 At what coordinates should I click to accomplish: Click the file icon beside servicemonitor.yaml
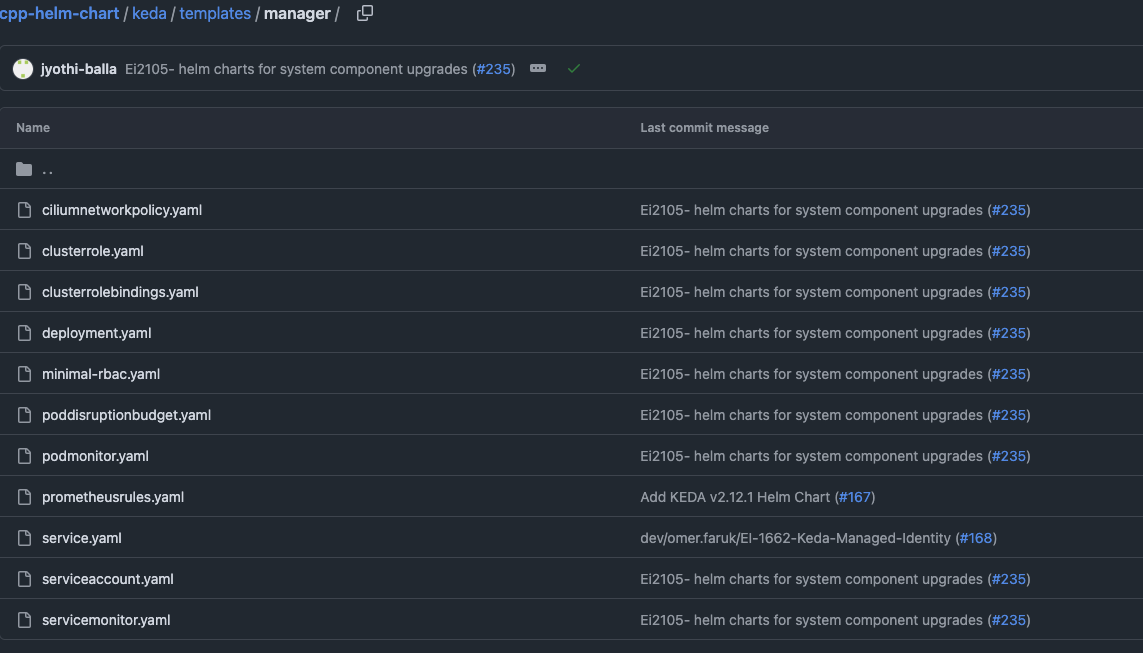24,620
